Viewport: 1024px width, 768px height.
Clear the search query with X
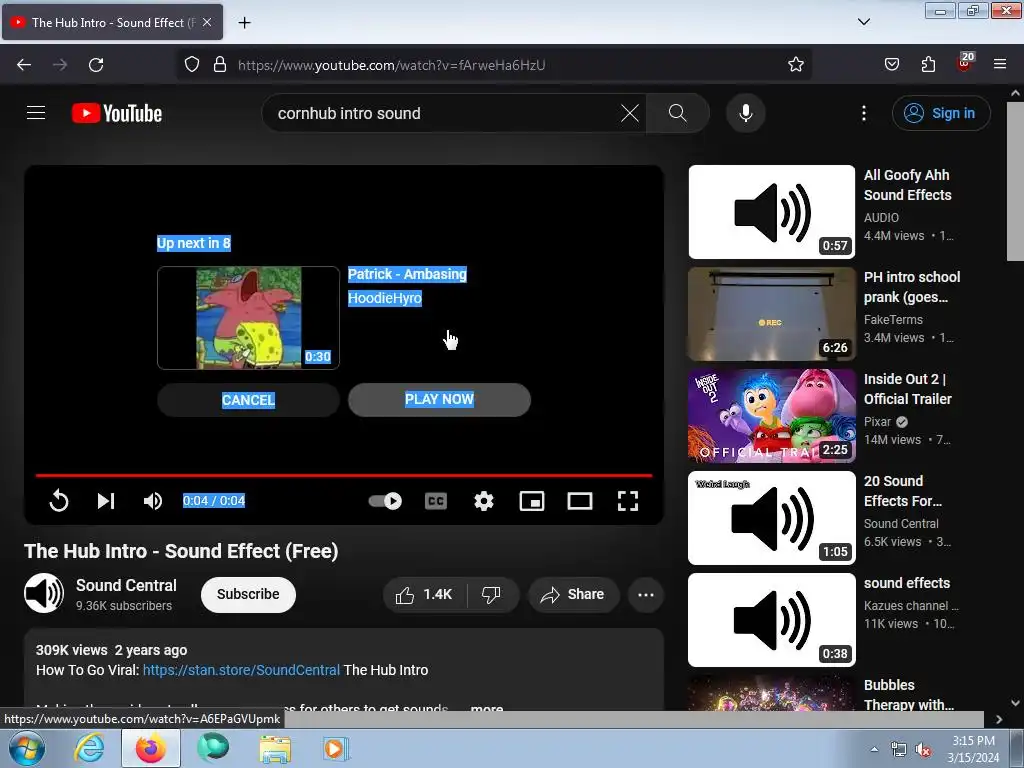point(630,113)
